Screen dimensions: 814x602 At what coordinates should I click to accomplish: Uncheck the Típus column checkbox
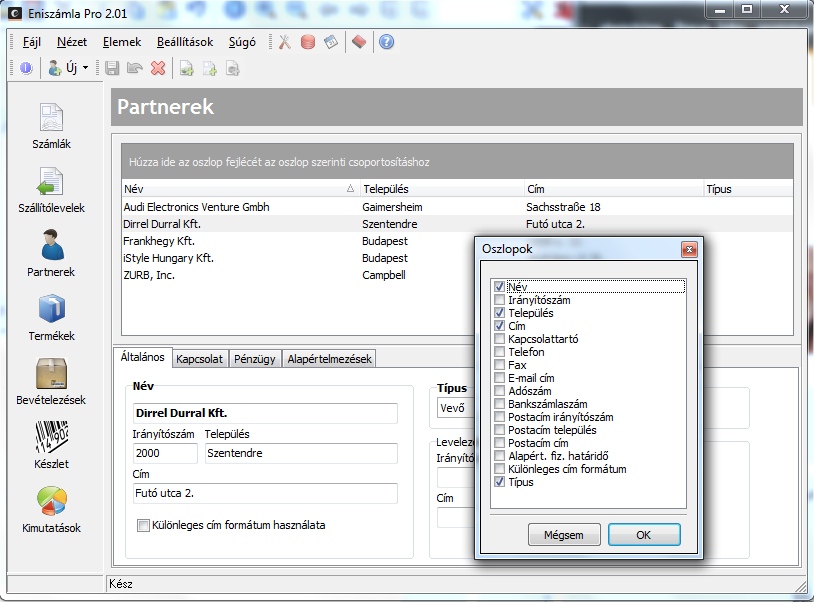499,482
